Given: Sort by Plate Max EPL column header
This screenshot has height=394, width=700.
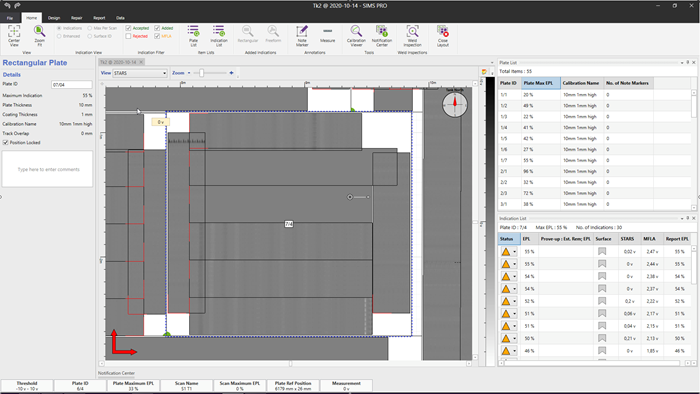Looking at the screenshot, I should [541, 83].
